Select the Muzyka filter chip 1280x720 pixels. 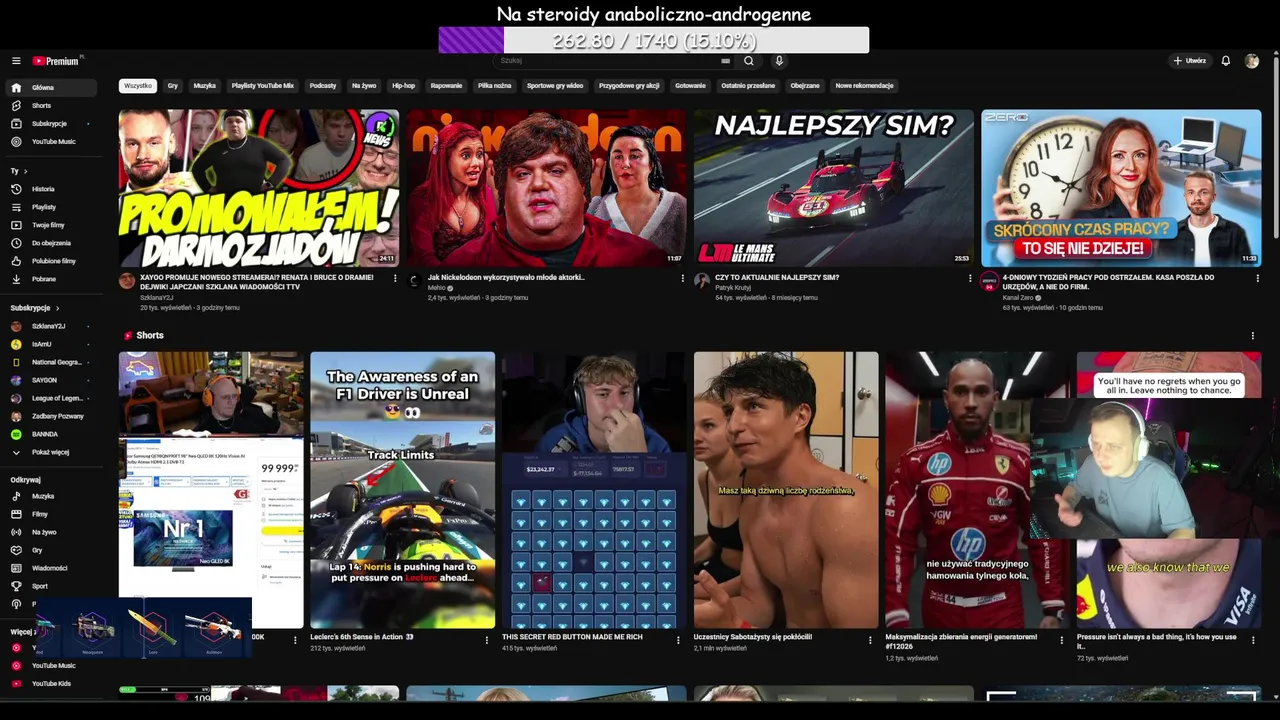(x=205, y=86)
